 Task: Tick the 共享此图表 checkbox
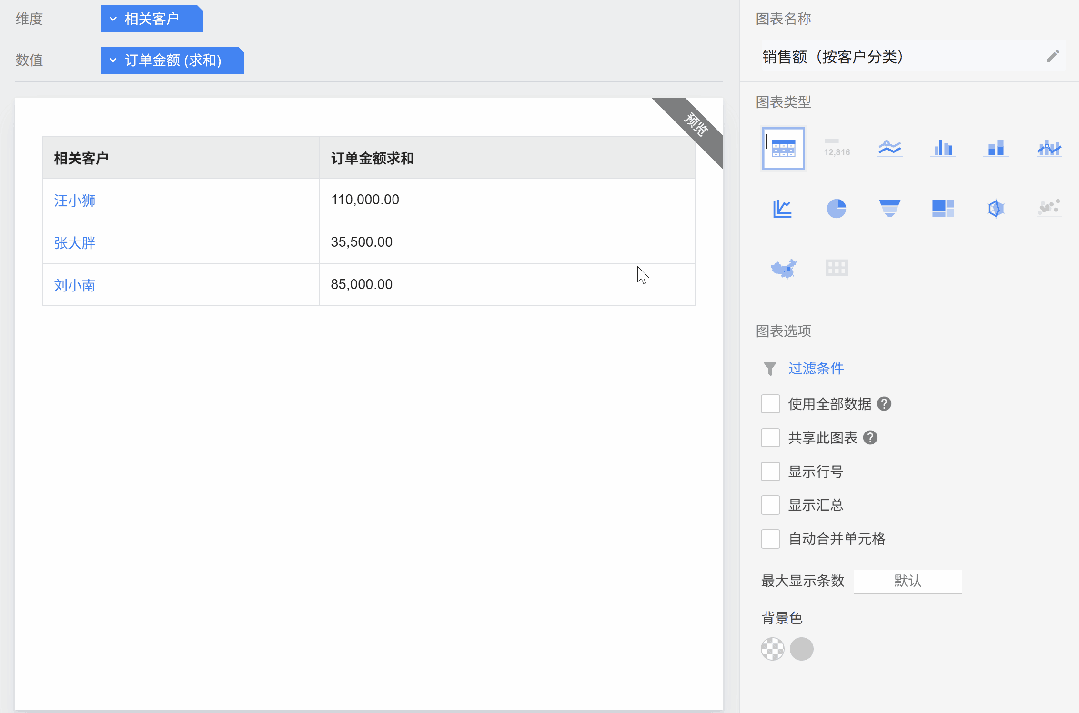[771, 438]
